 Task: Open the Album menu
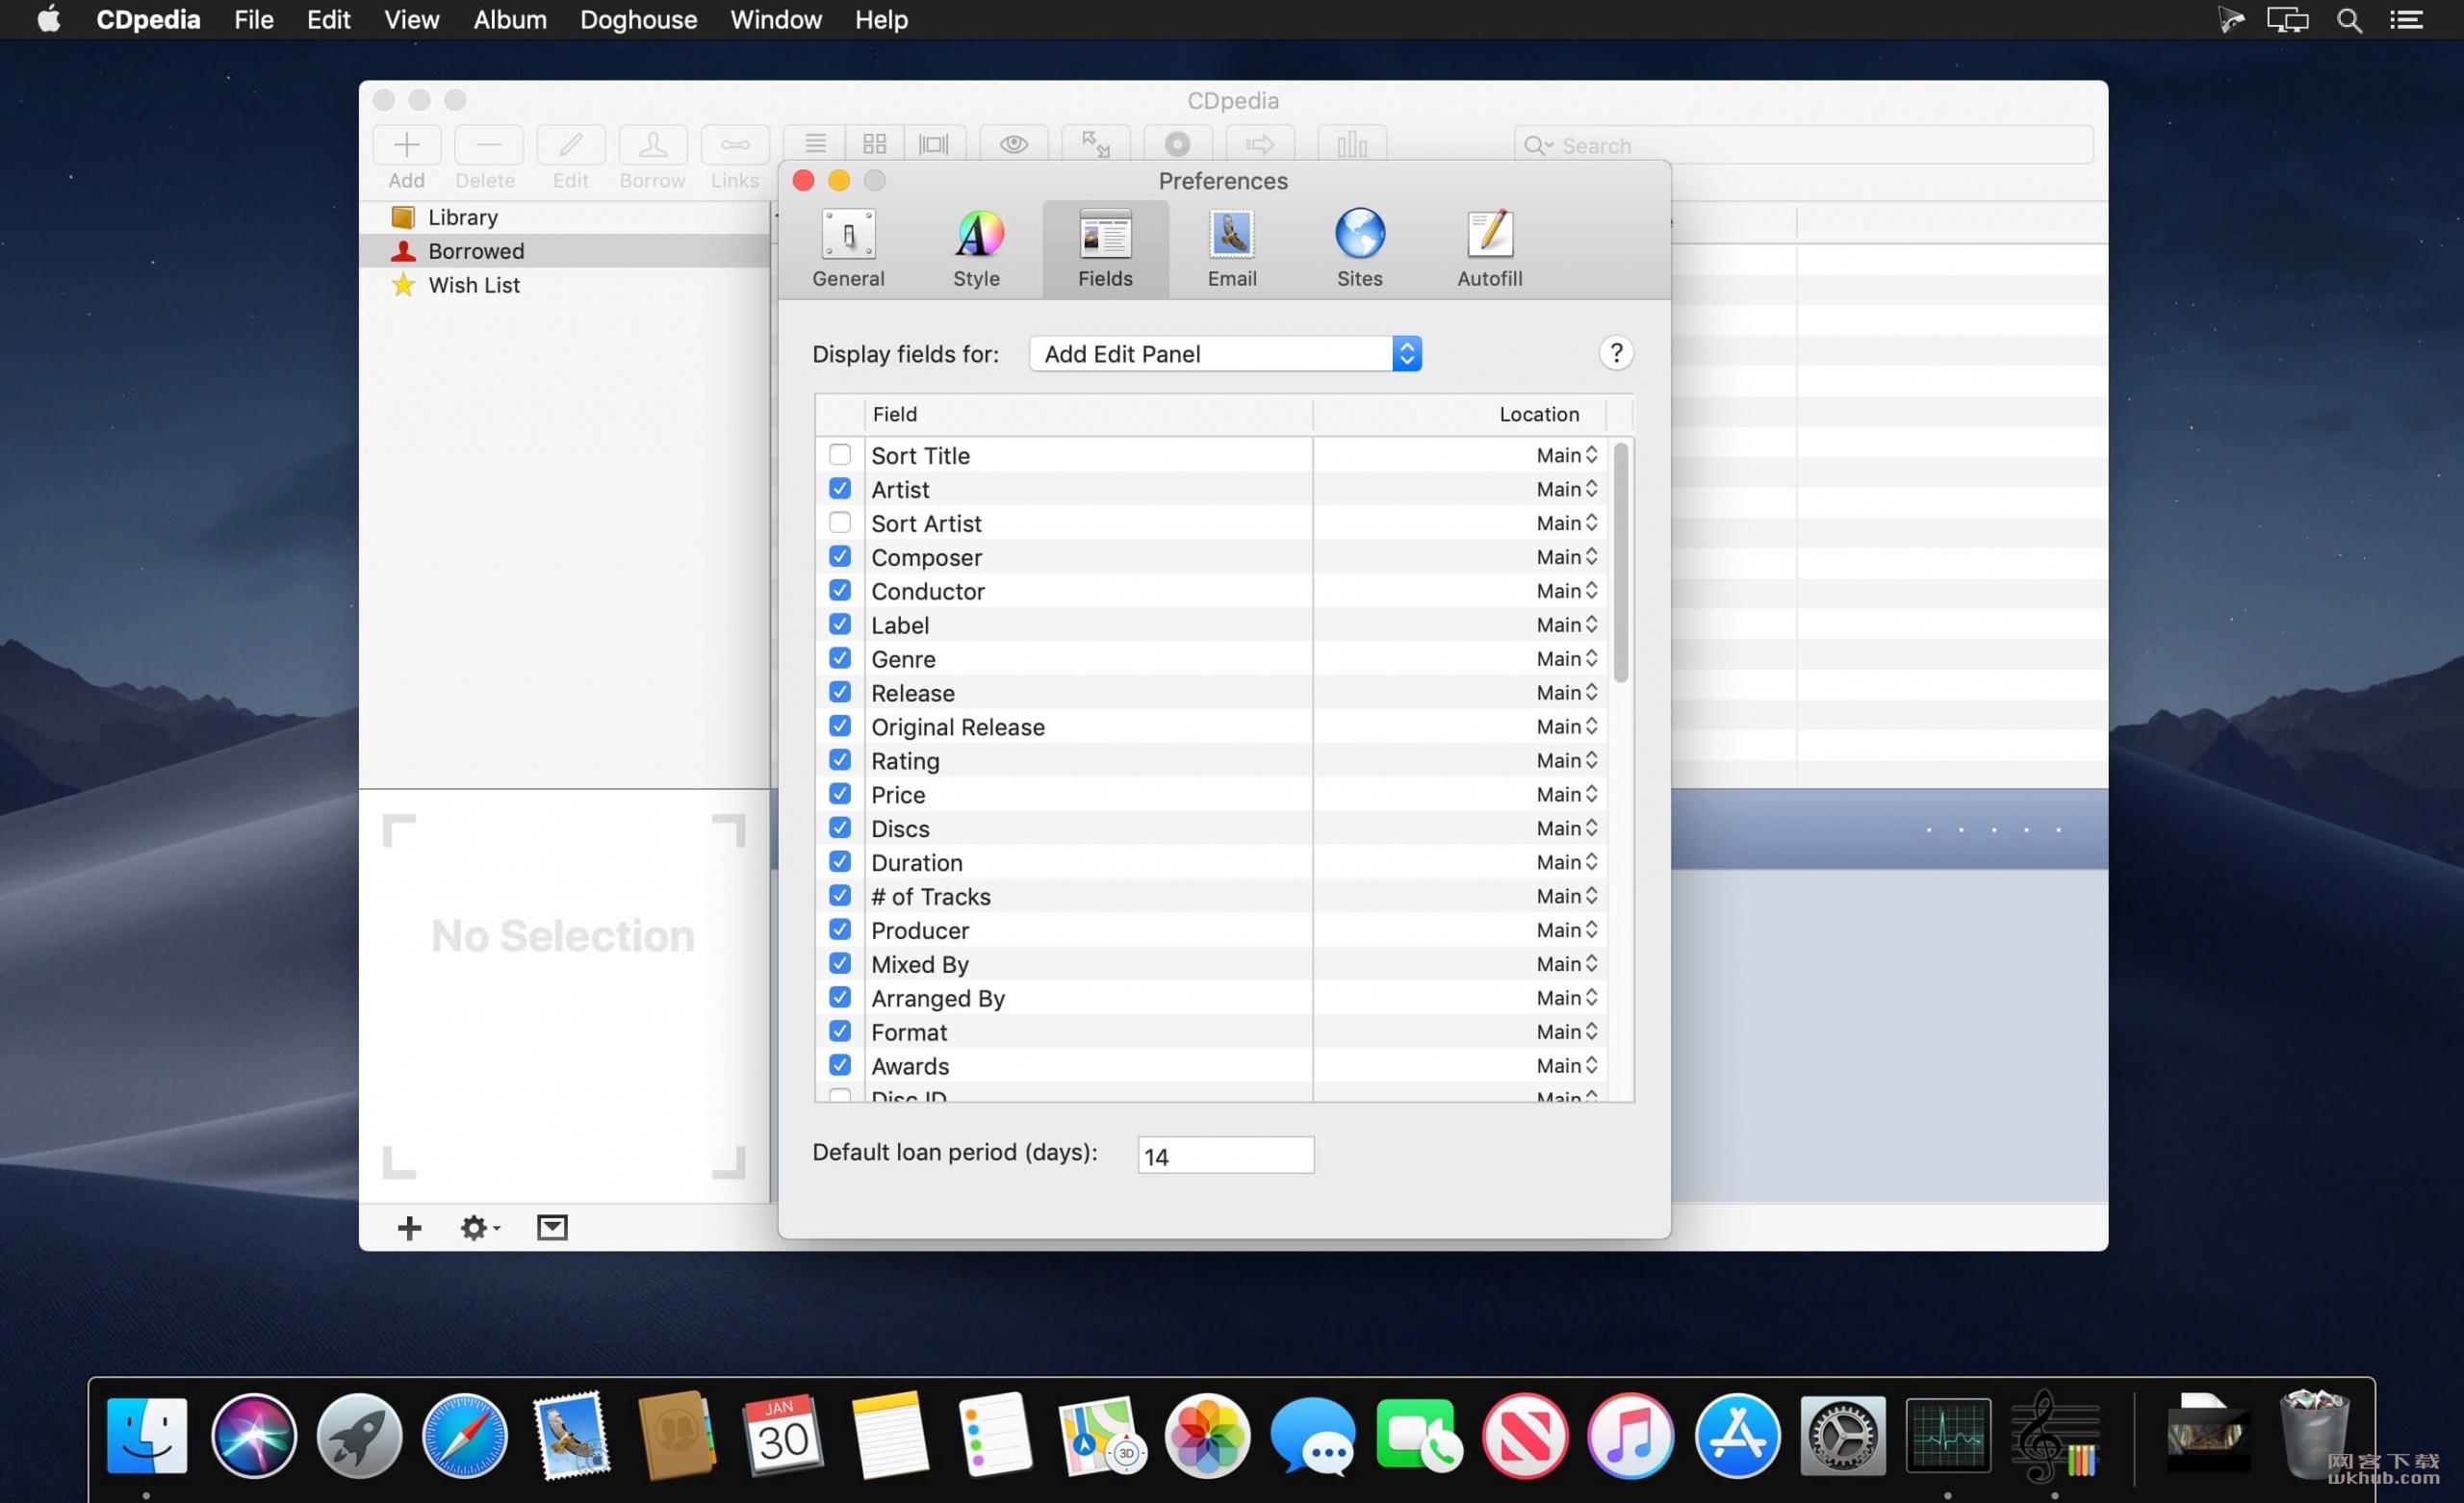click(510, 20)
